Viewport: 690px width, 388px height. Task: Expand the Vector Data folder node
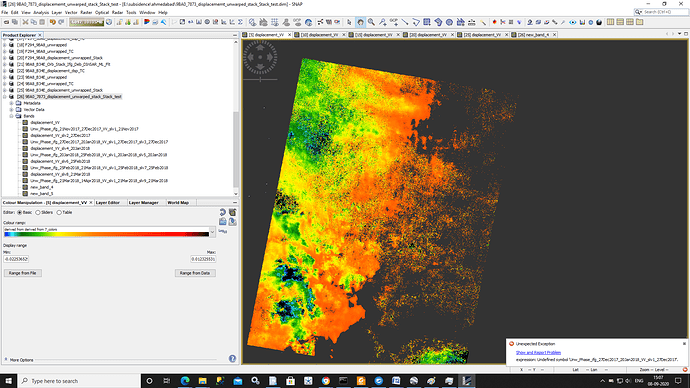coord(11,110)
